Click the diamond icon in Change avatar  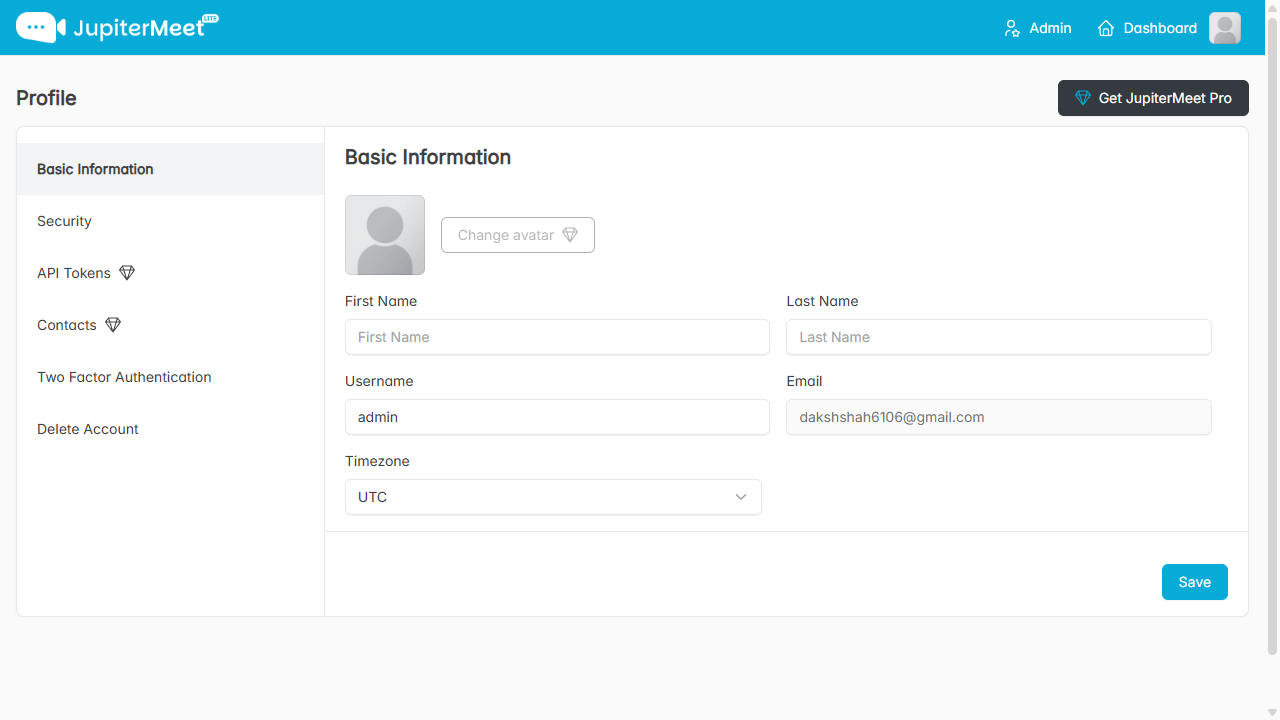click(570, 235)
